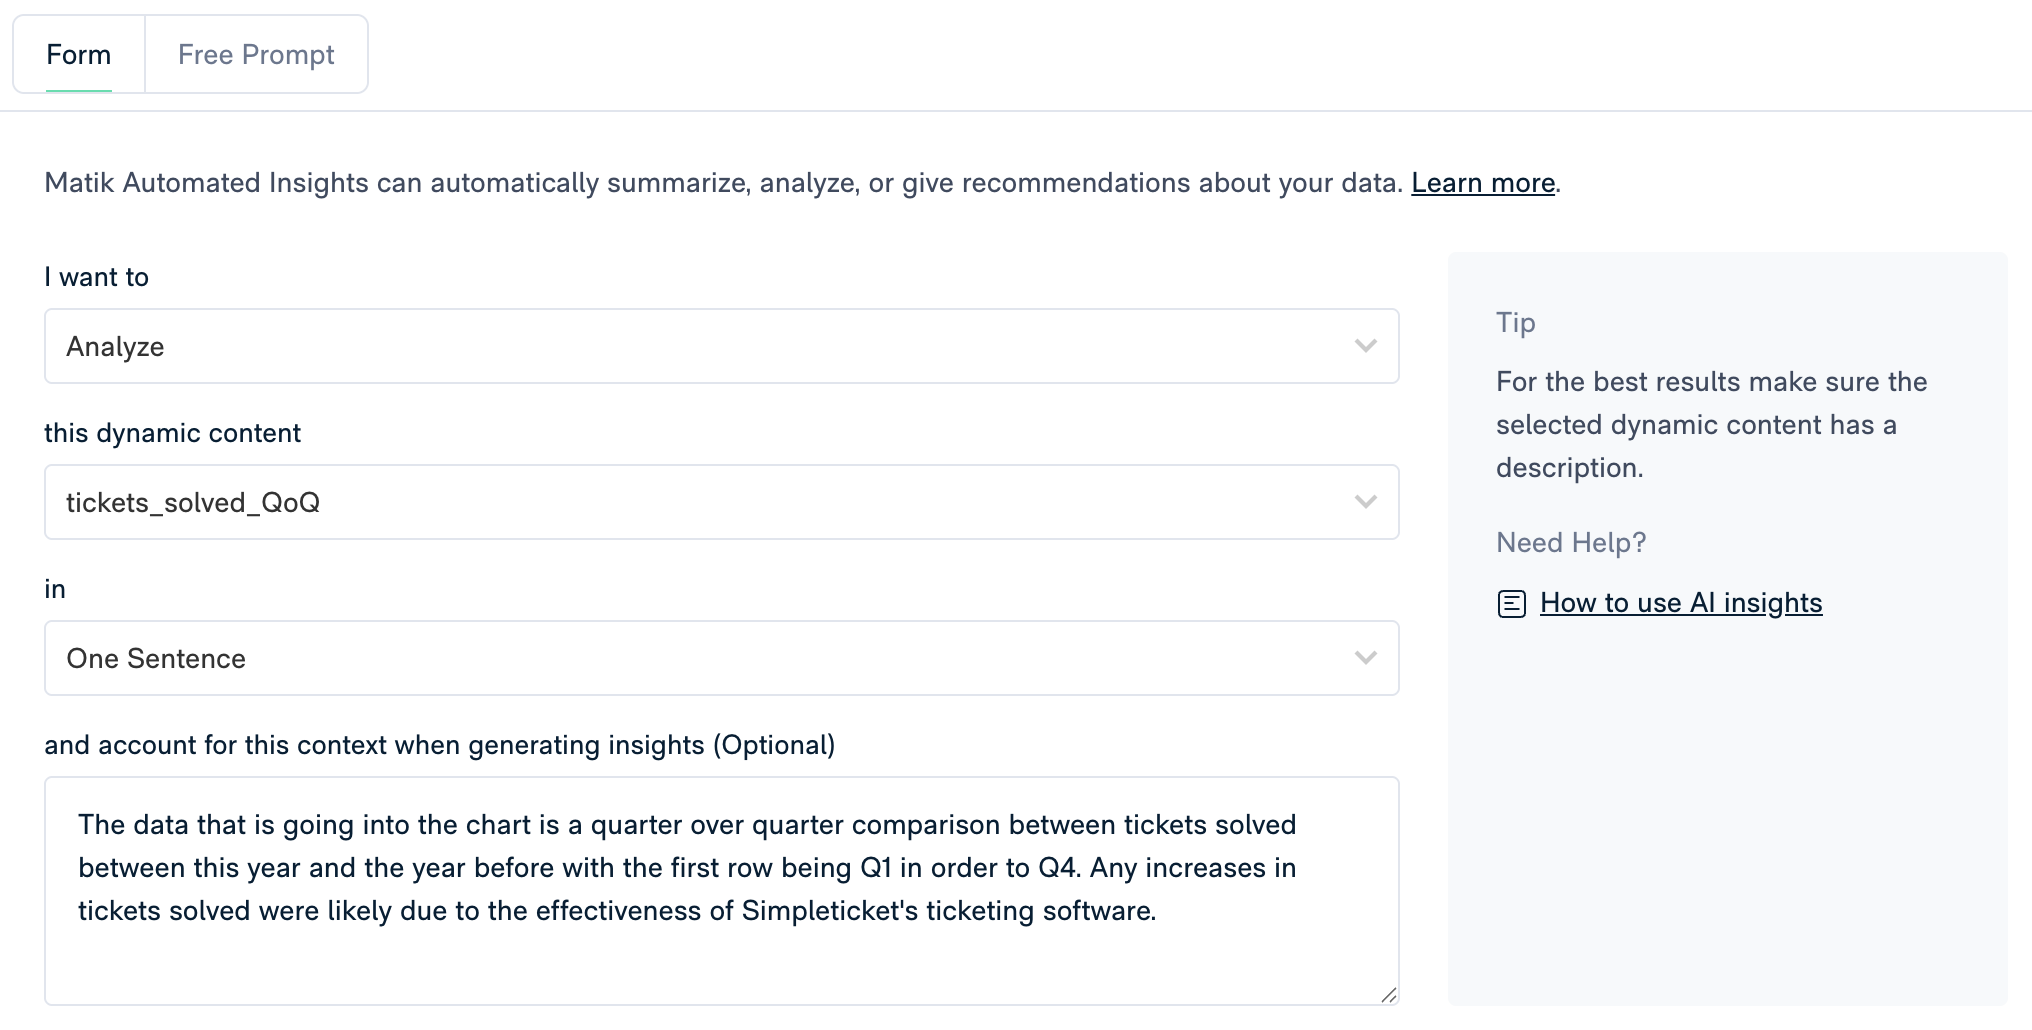Viewport: 2032px width, 1030px height.
Task: Open the tickets_solved_QoQ dynamic content dropdown
Action: (x=700, y=502)
